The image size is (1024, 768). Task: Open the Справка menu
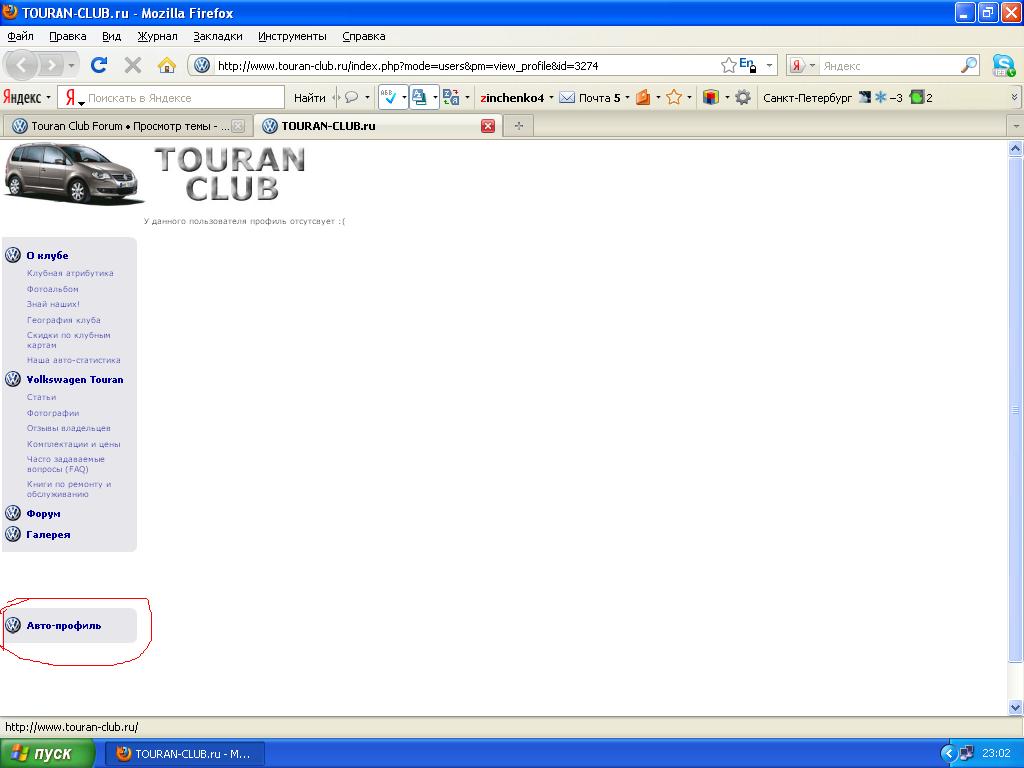[364, 36]
